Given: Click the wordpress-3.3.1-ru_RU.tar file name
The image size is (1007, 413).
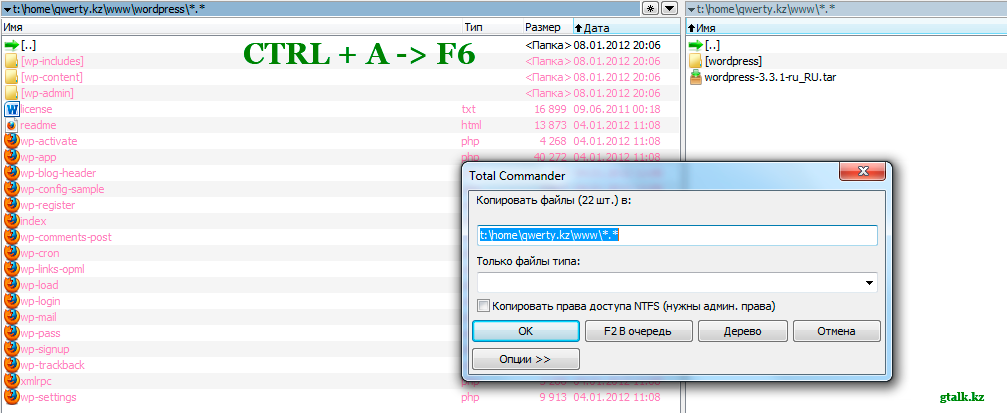Looking at the screenshot, I should point(771,77).
